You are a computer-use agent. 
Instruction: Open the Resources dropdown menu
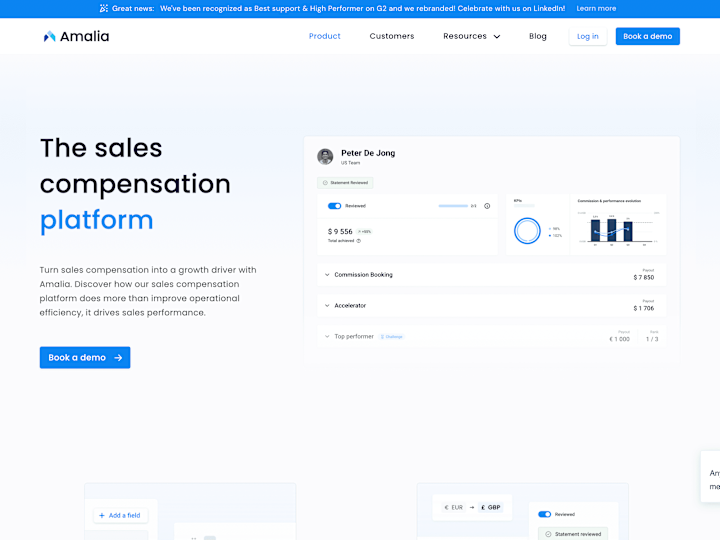(472, 36)
